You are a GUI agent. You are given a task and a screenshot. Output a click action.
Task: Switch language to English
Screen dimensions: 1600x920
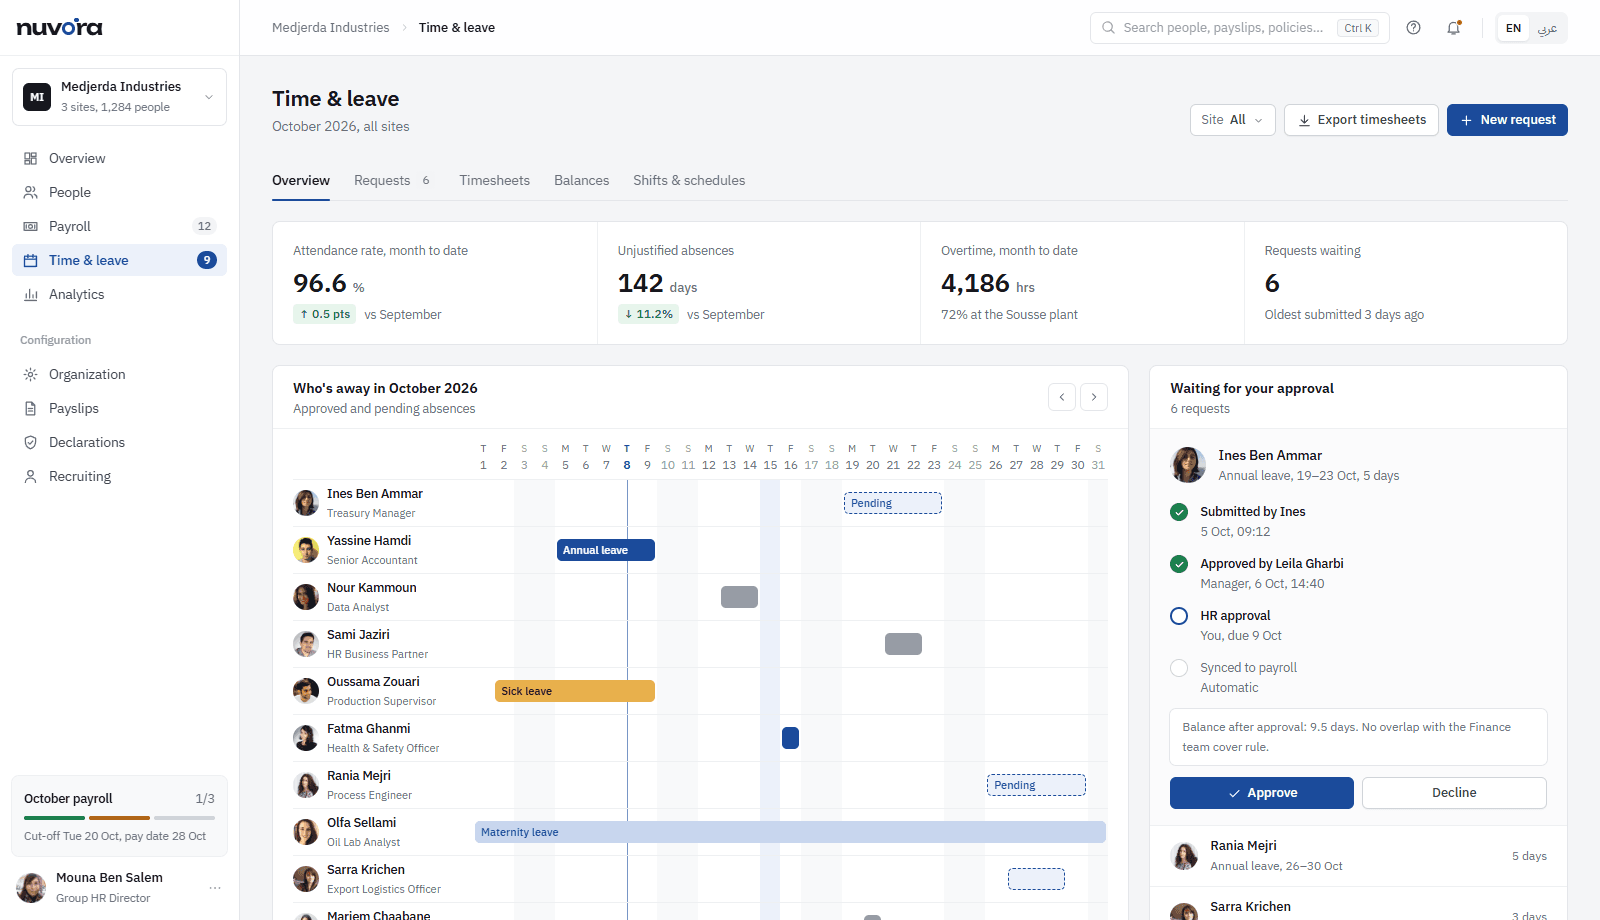pos(1513,28)
